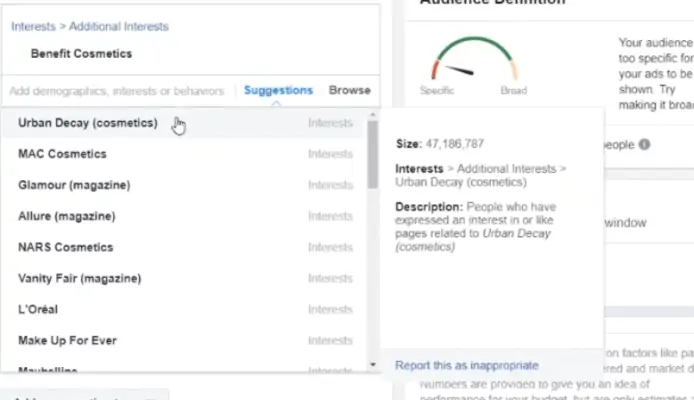Open the Suggestions tab

point(278,90)
